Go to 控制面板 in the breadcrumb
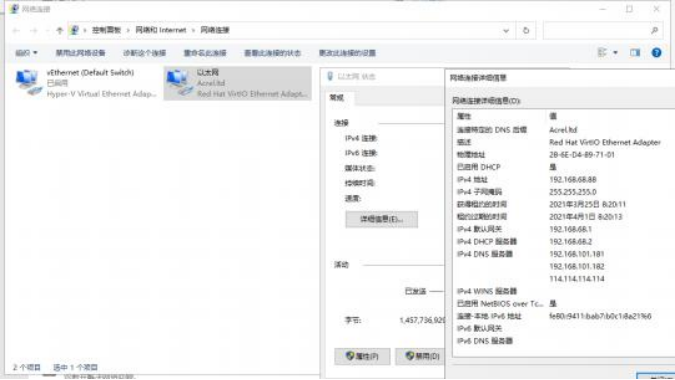675x380 pixels. (x=106, y=30)
